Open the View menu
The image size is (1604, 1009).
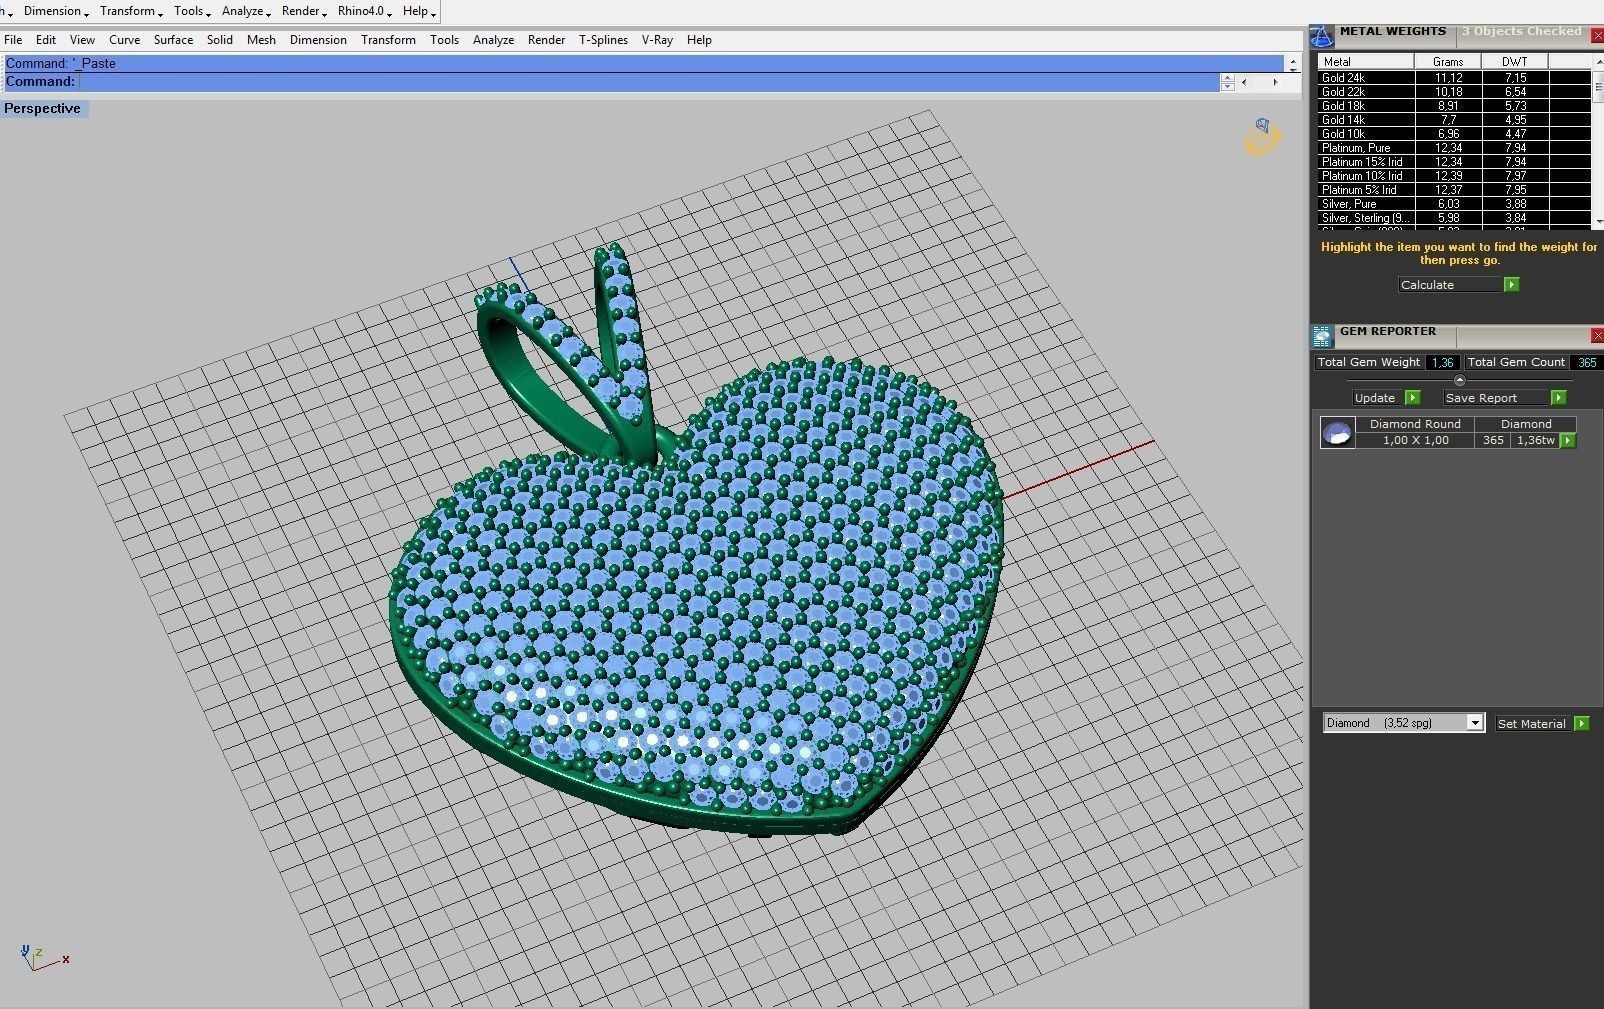(82, 40)
